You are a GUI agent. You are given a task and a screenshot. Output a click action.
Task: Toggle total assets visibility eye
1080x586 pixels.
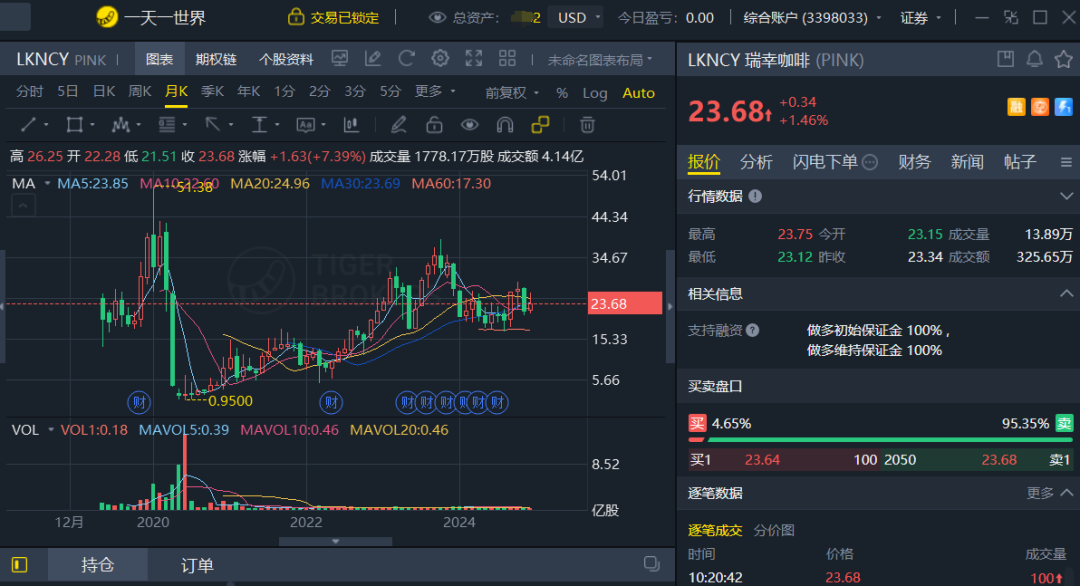click(x=437, y=17)
